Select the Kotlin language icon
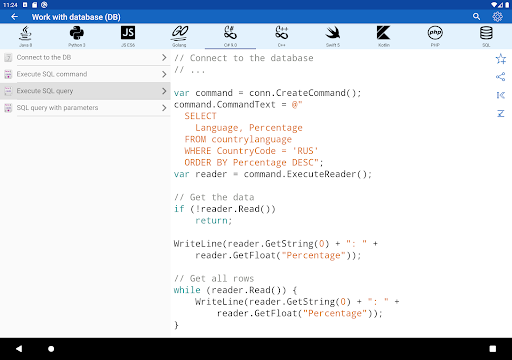Viewport: 512px width, 360px height. pos(384,36)
